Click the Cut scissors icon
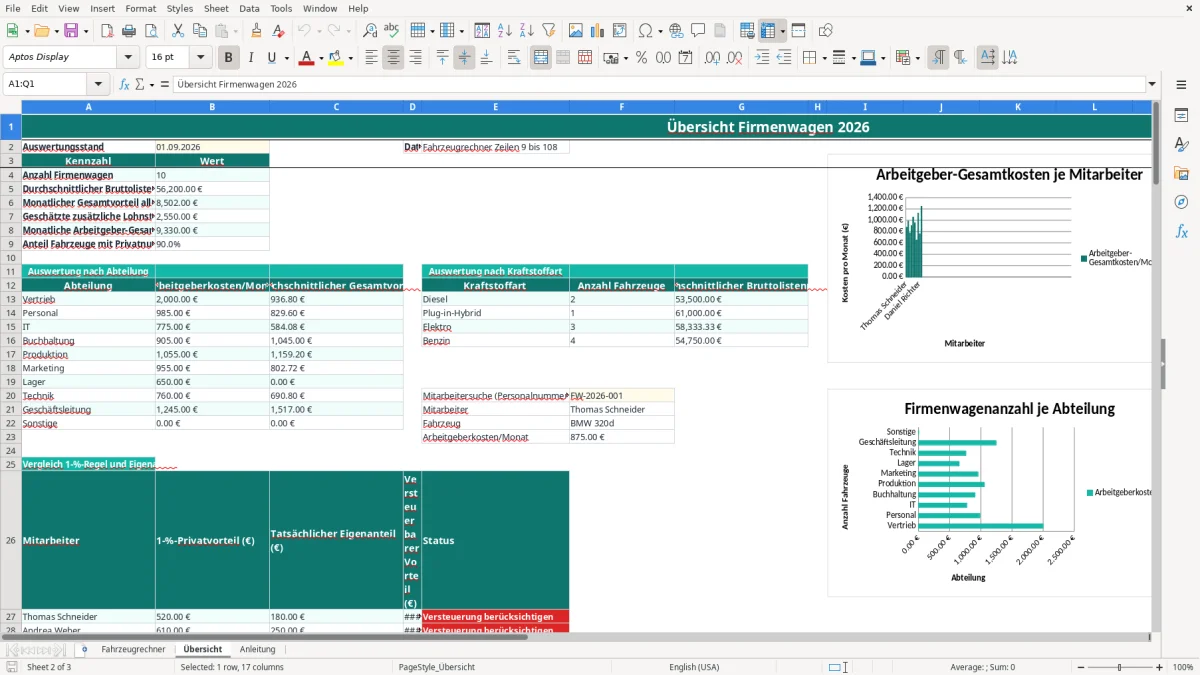 pos(178,31)
